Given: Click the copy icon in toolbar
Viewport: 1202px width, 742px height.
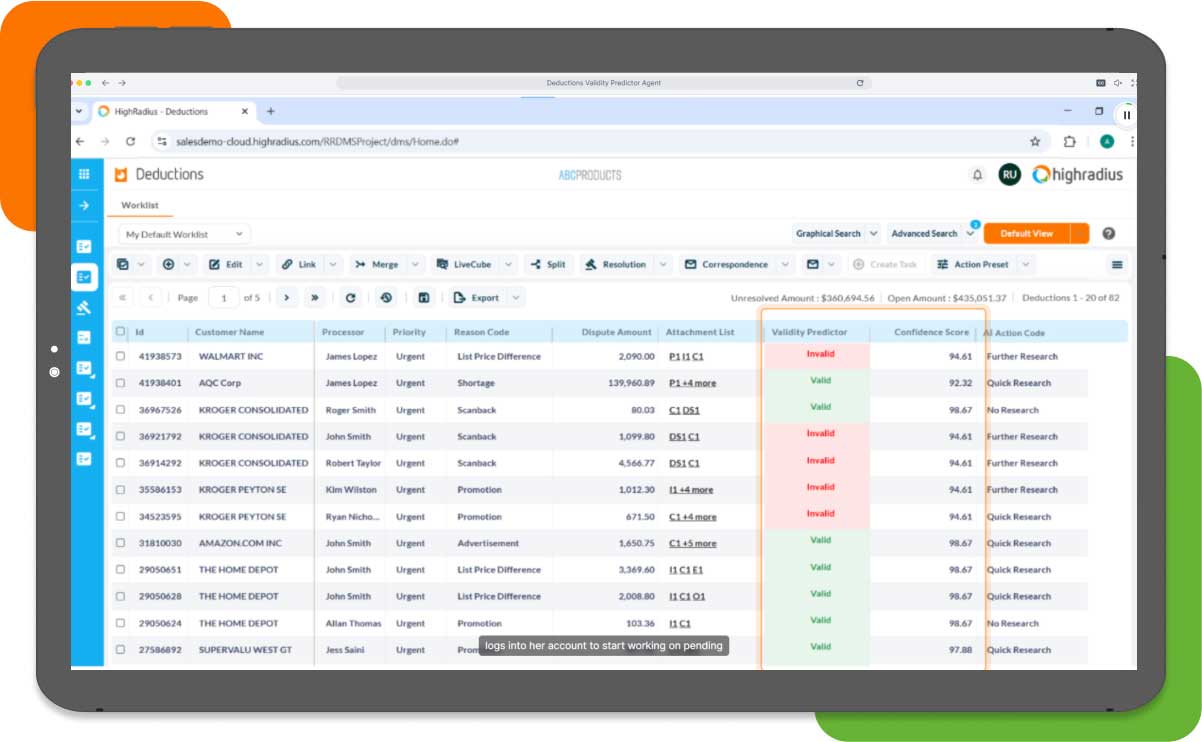Looking at the screenshot, I should 123,265.
